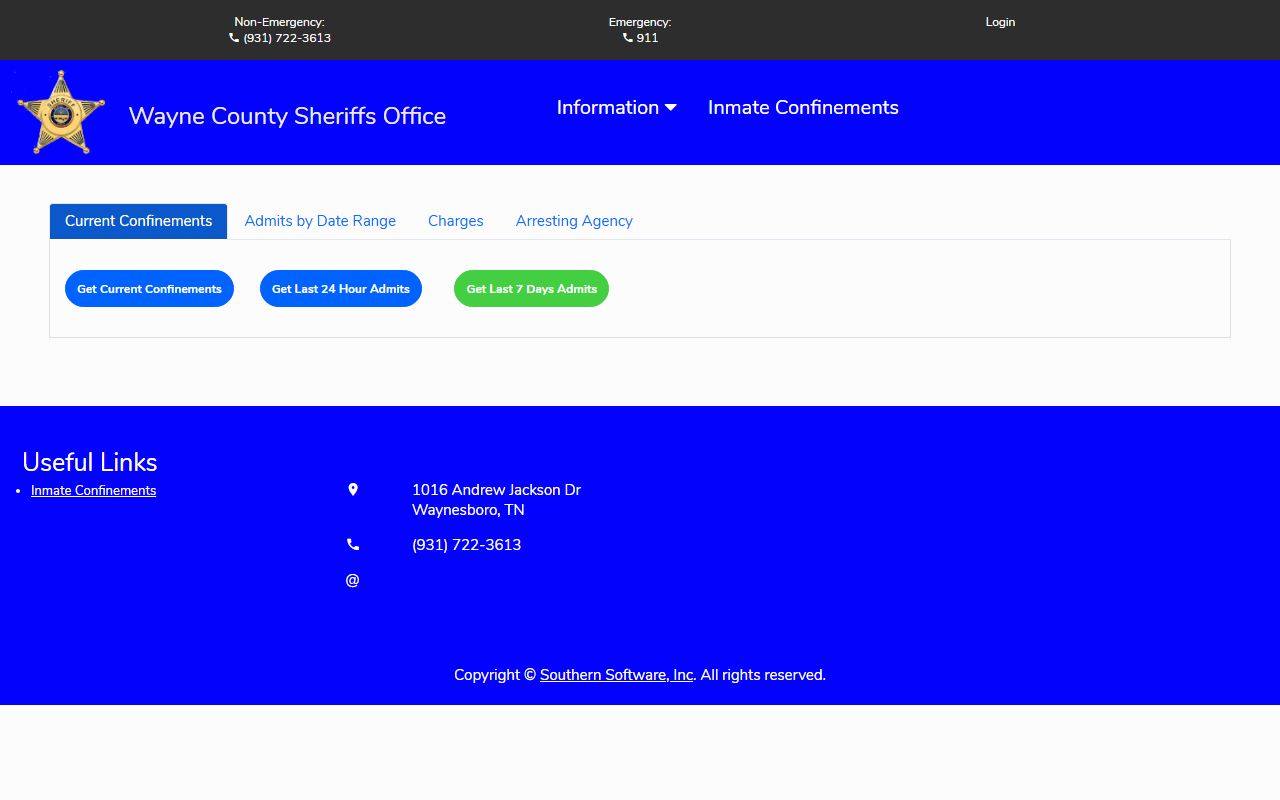Screen dimensions: 1280x800
Task: Click the Useful Links heading
Action: coord(90,462)
